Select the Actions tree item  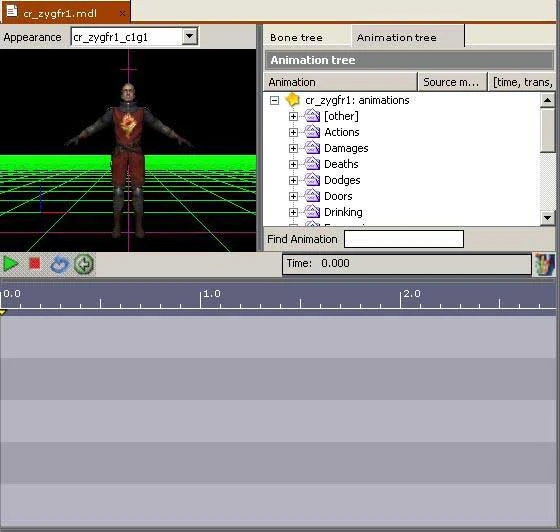[x=342, y=132]
